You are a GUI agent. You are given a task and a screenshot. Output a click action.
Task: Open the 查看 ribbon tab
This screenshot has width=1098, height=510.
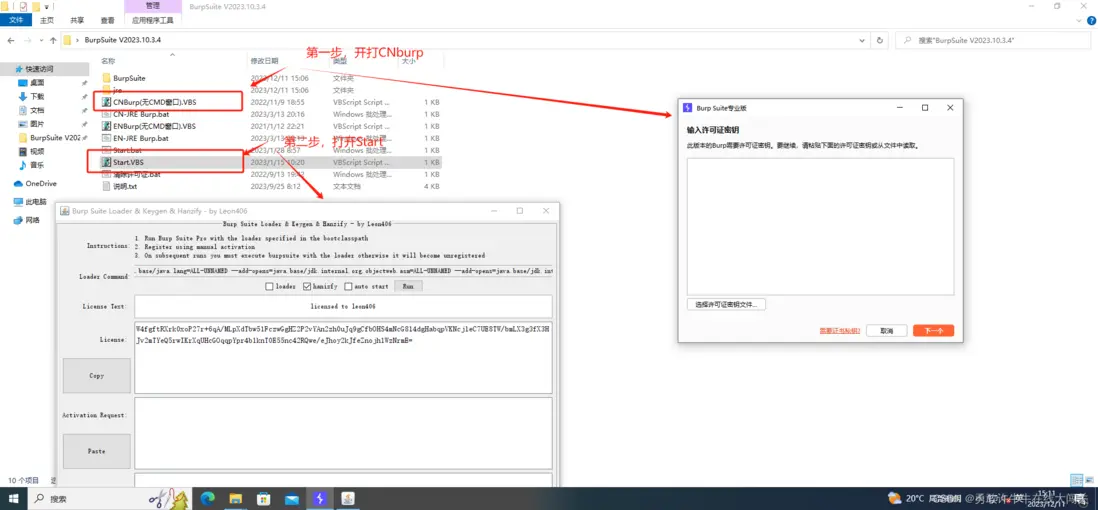point(107,20)
